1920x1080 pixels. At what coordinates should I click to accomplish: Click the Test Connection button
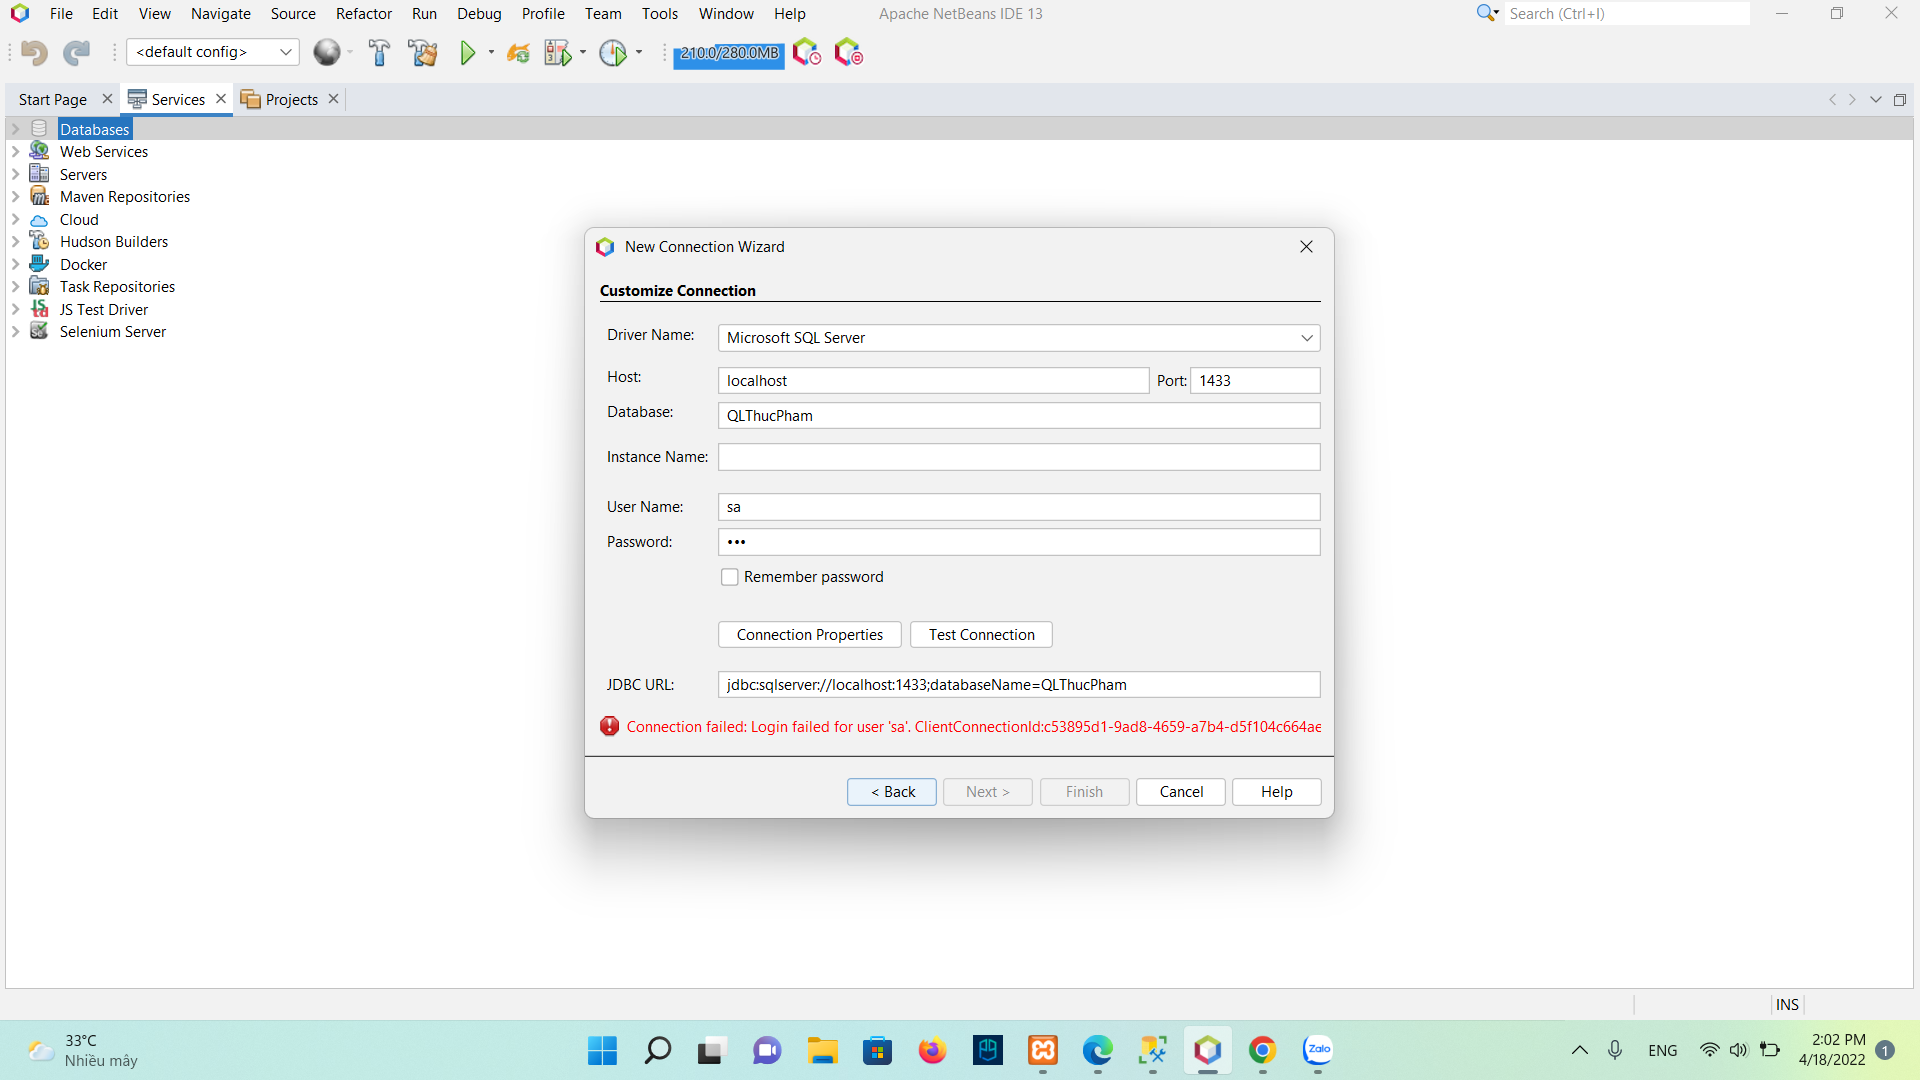(x=981, y=635)
